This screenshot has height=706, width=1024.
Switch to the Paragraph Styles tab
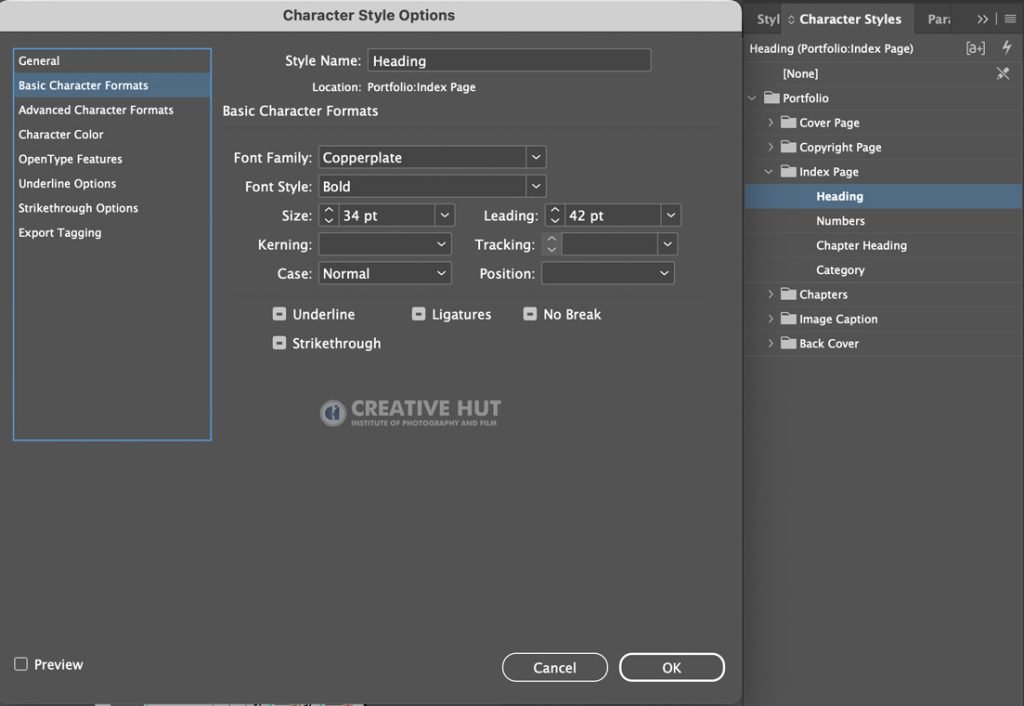[938, 19]
